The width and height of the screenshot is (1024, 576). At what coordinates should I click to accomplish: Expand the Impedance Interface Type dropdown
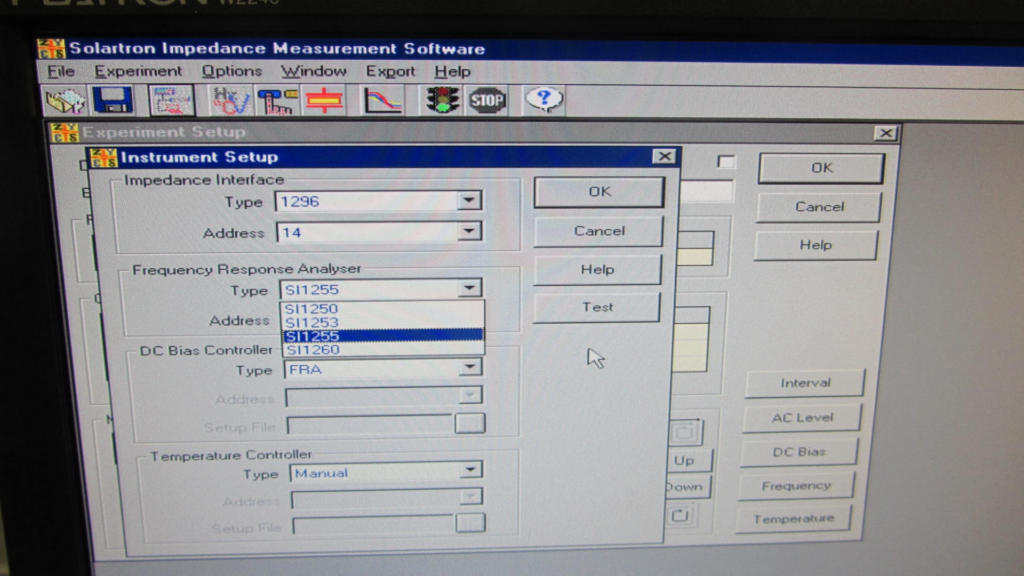[469, 201]
